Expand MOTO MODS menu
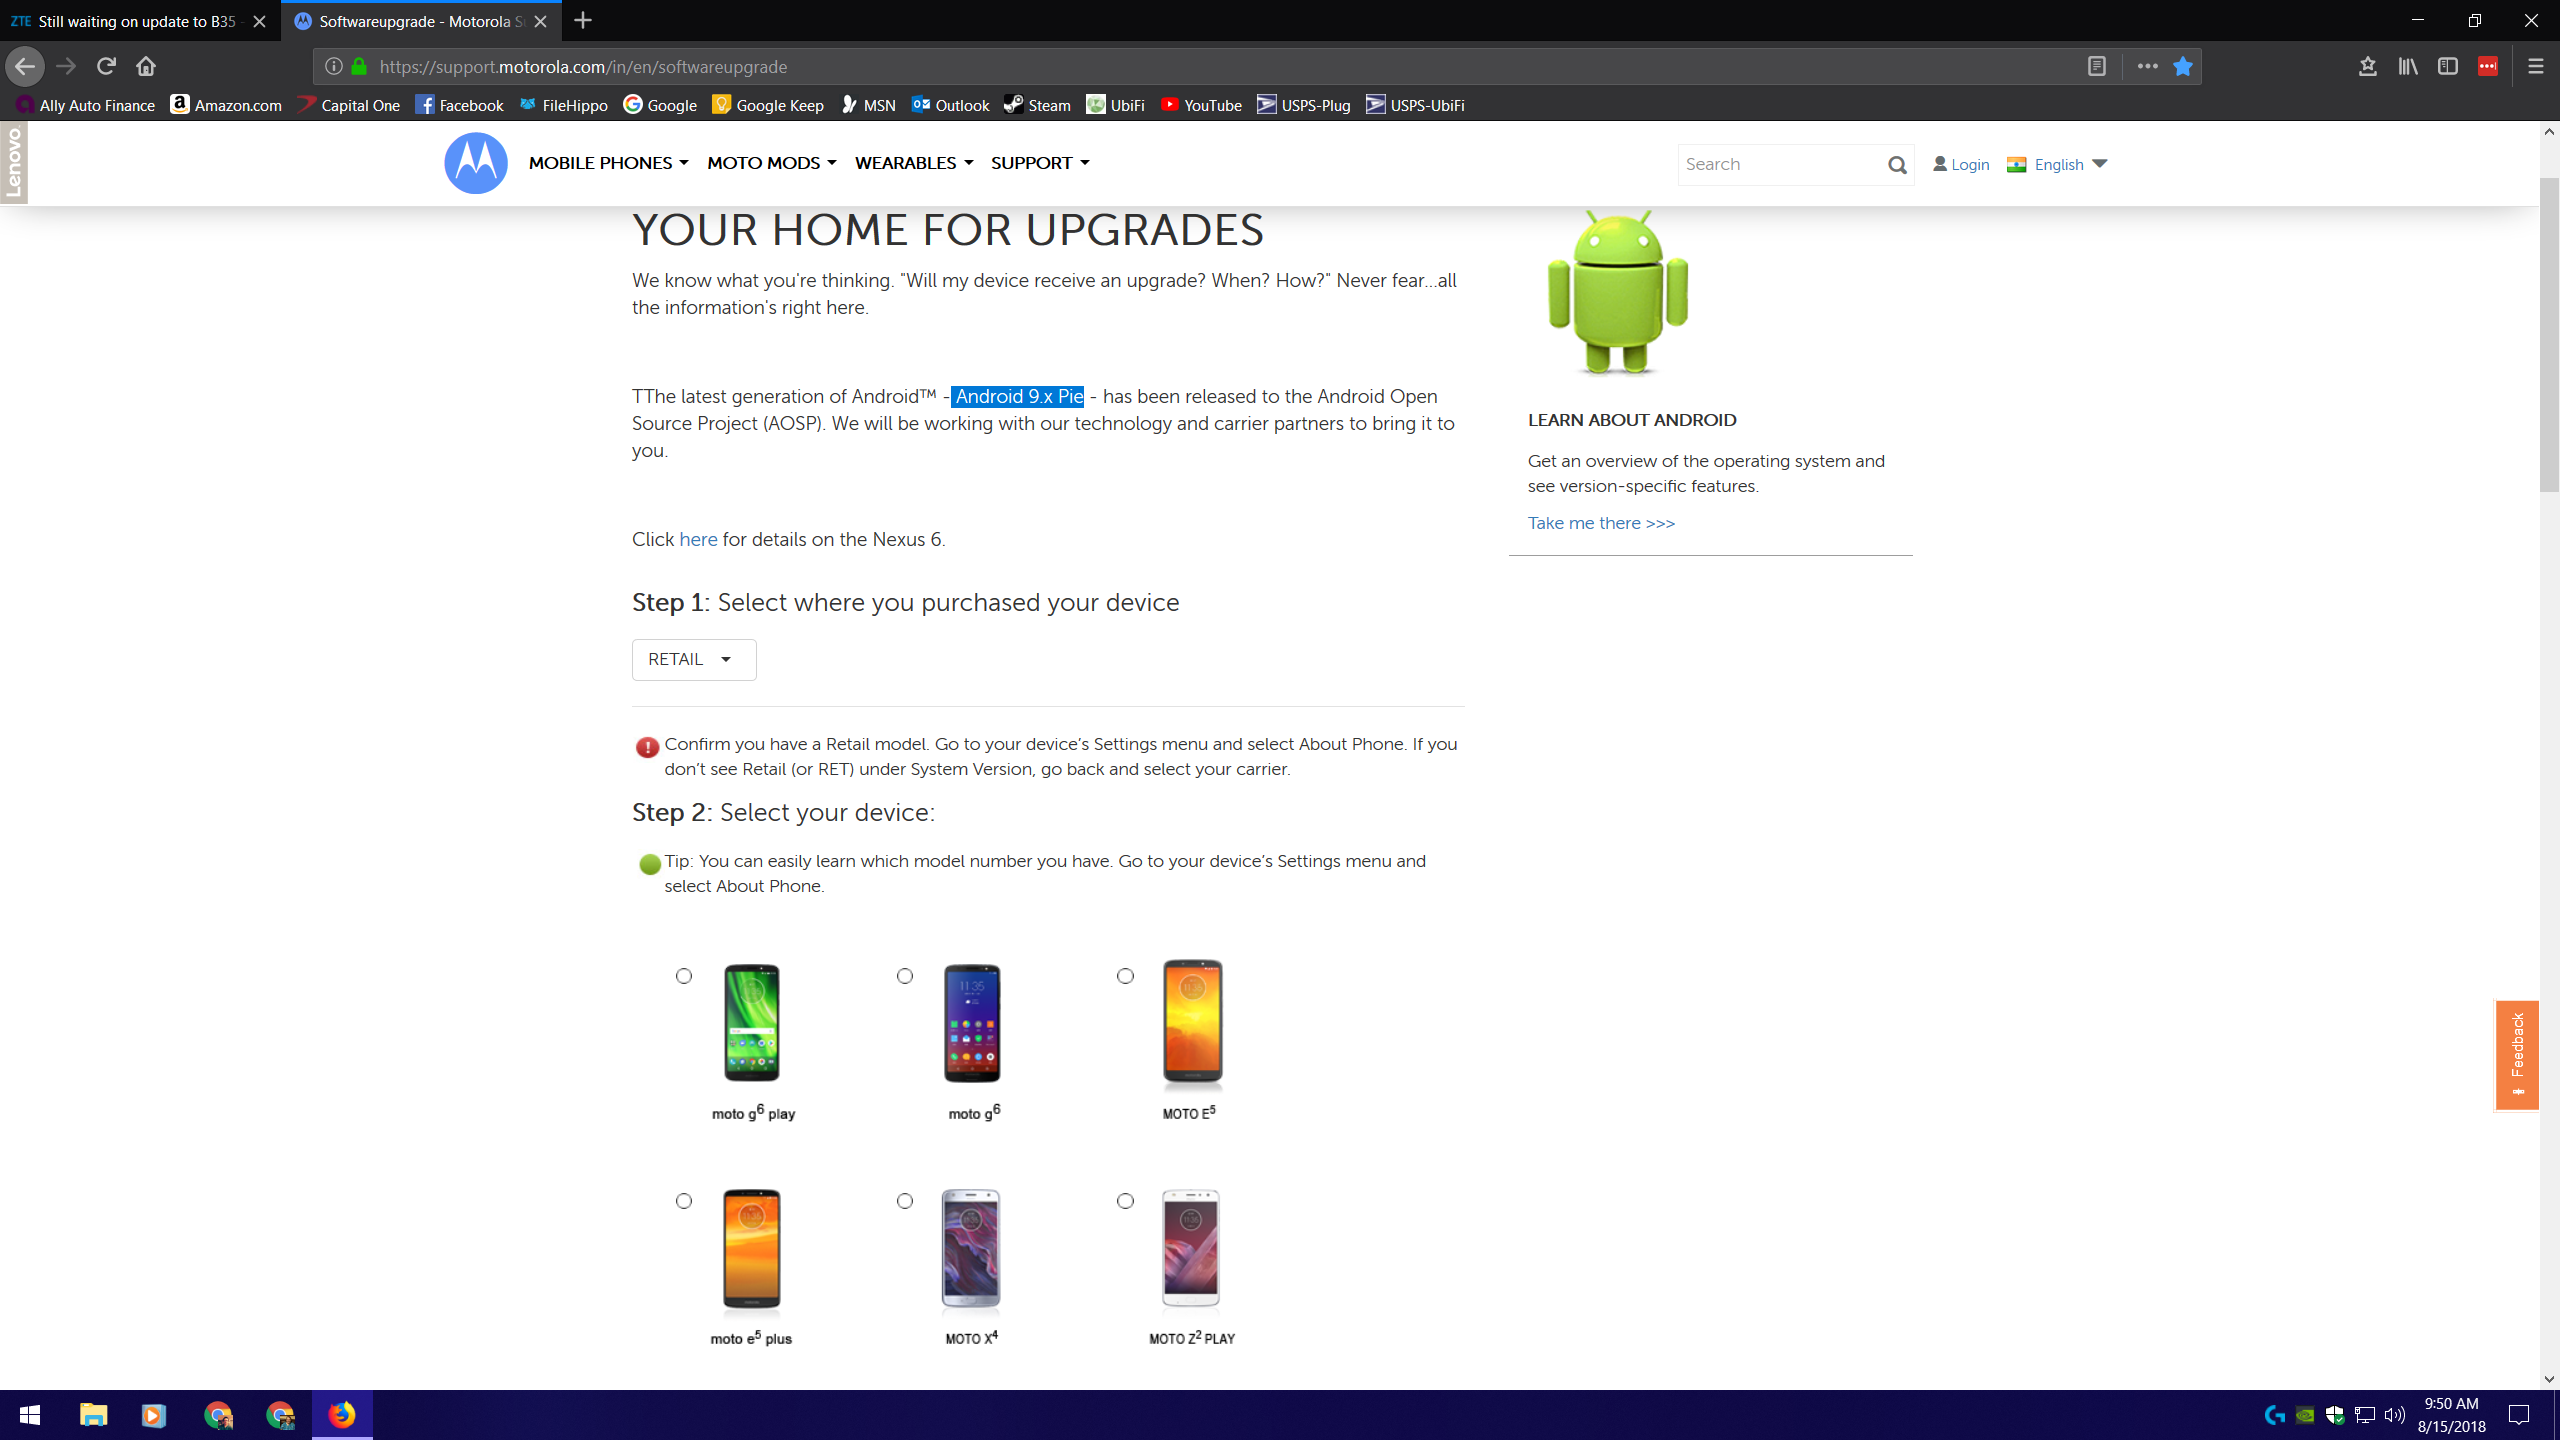The image size is (2560, 1440). point(771,163)
